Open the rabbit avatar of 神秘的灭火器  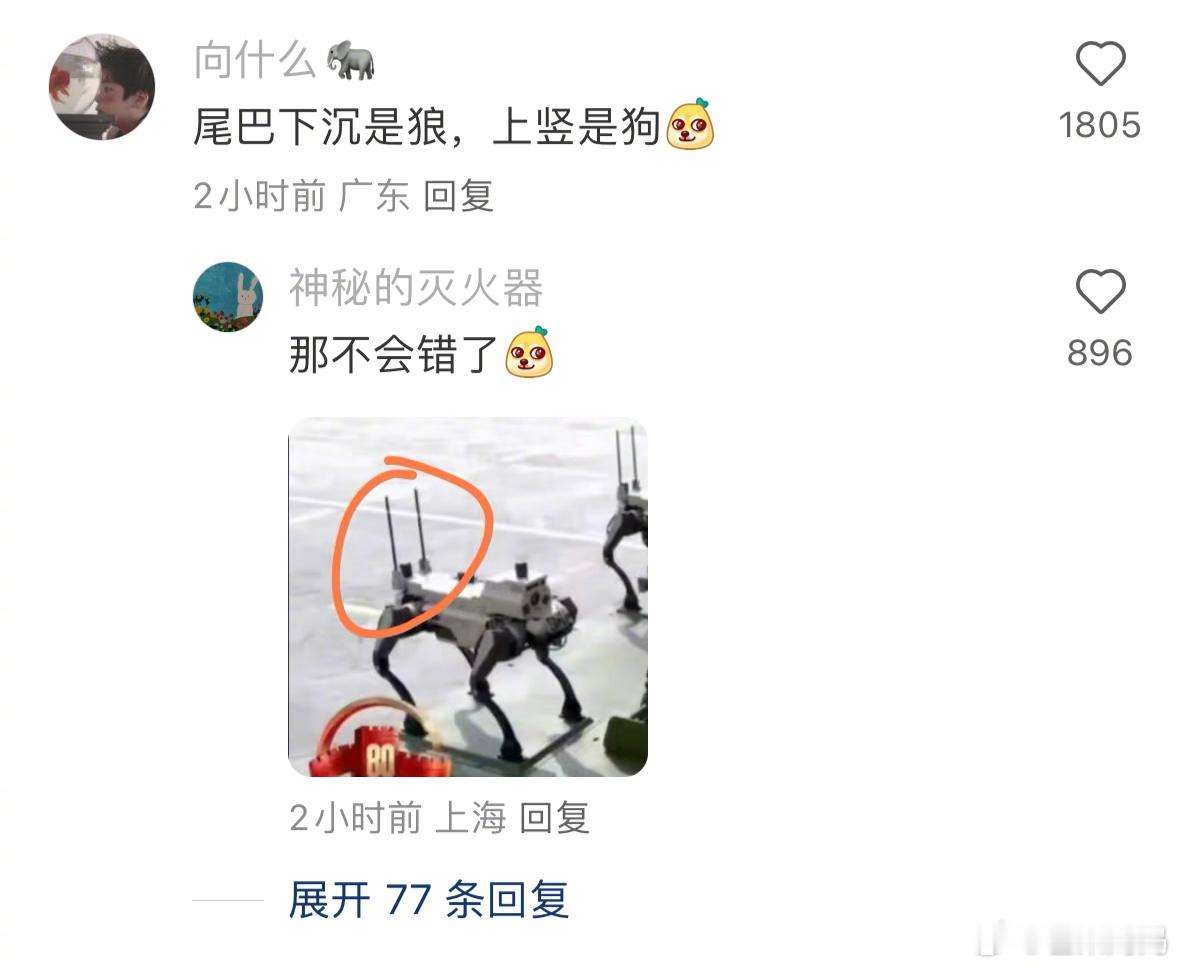tap(229, 297)
